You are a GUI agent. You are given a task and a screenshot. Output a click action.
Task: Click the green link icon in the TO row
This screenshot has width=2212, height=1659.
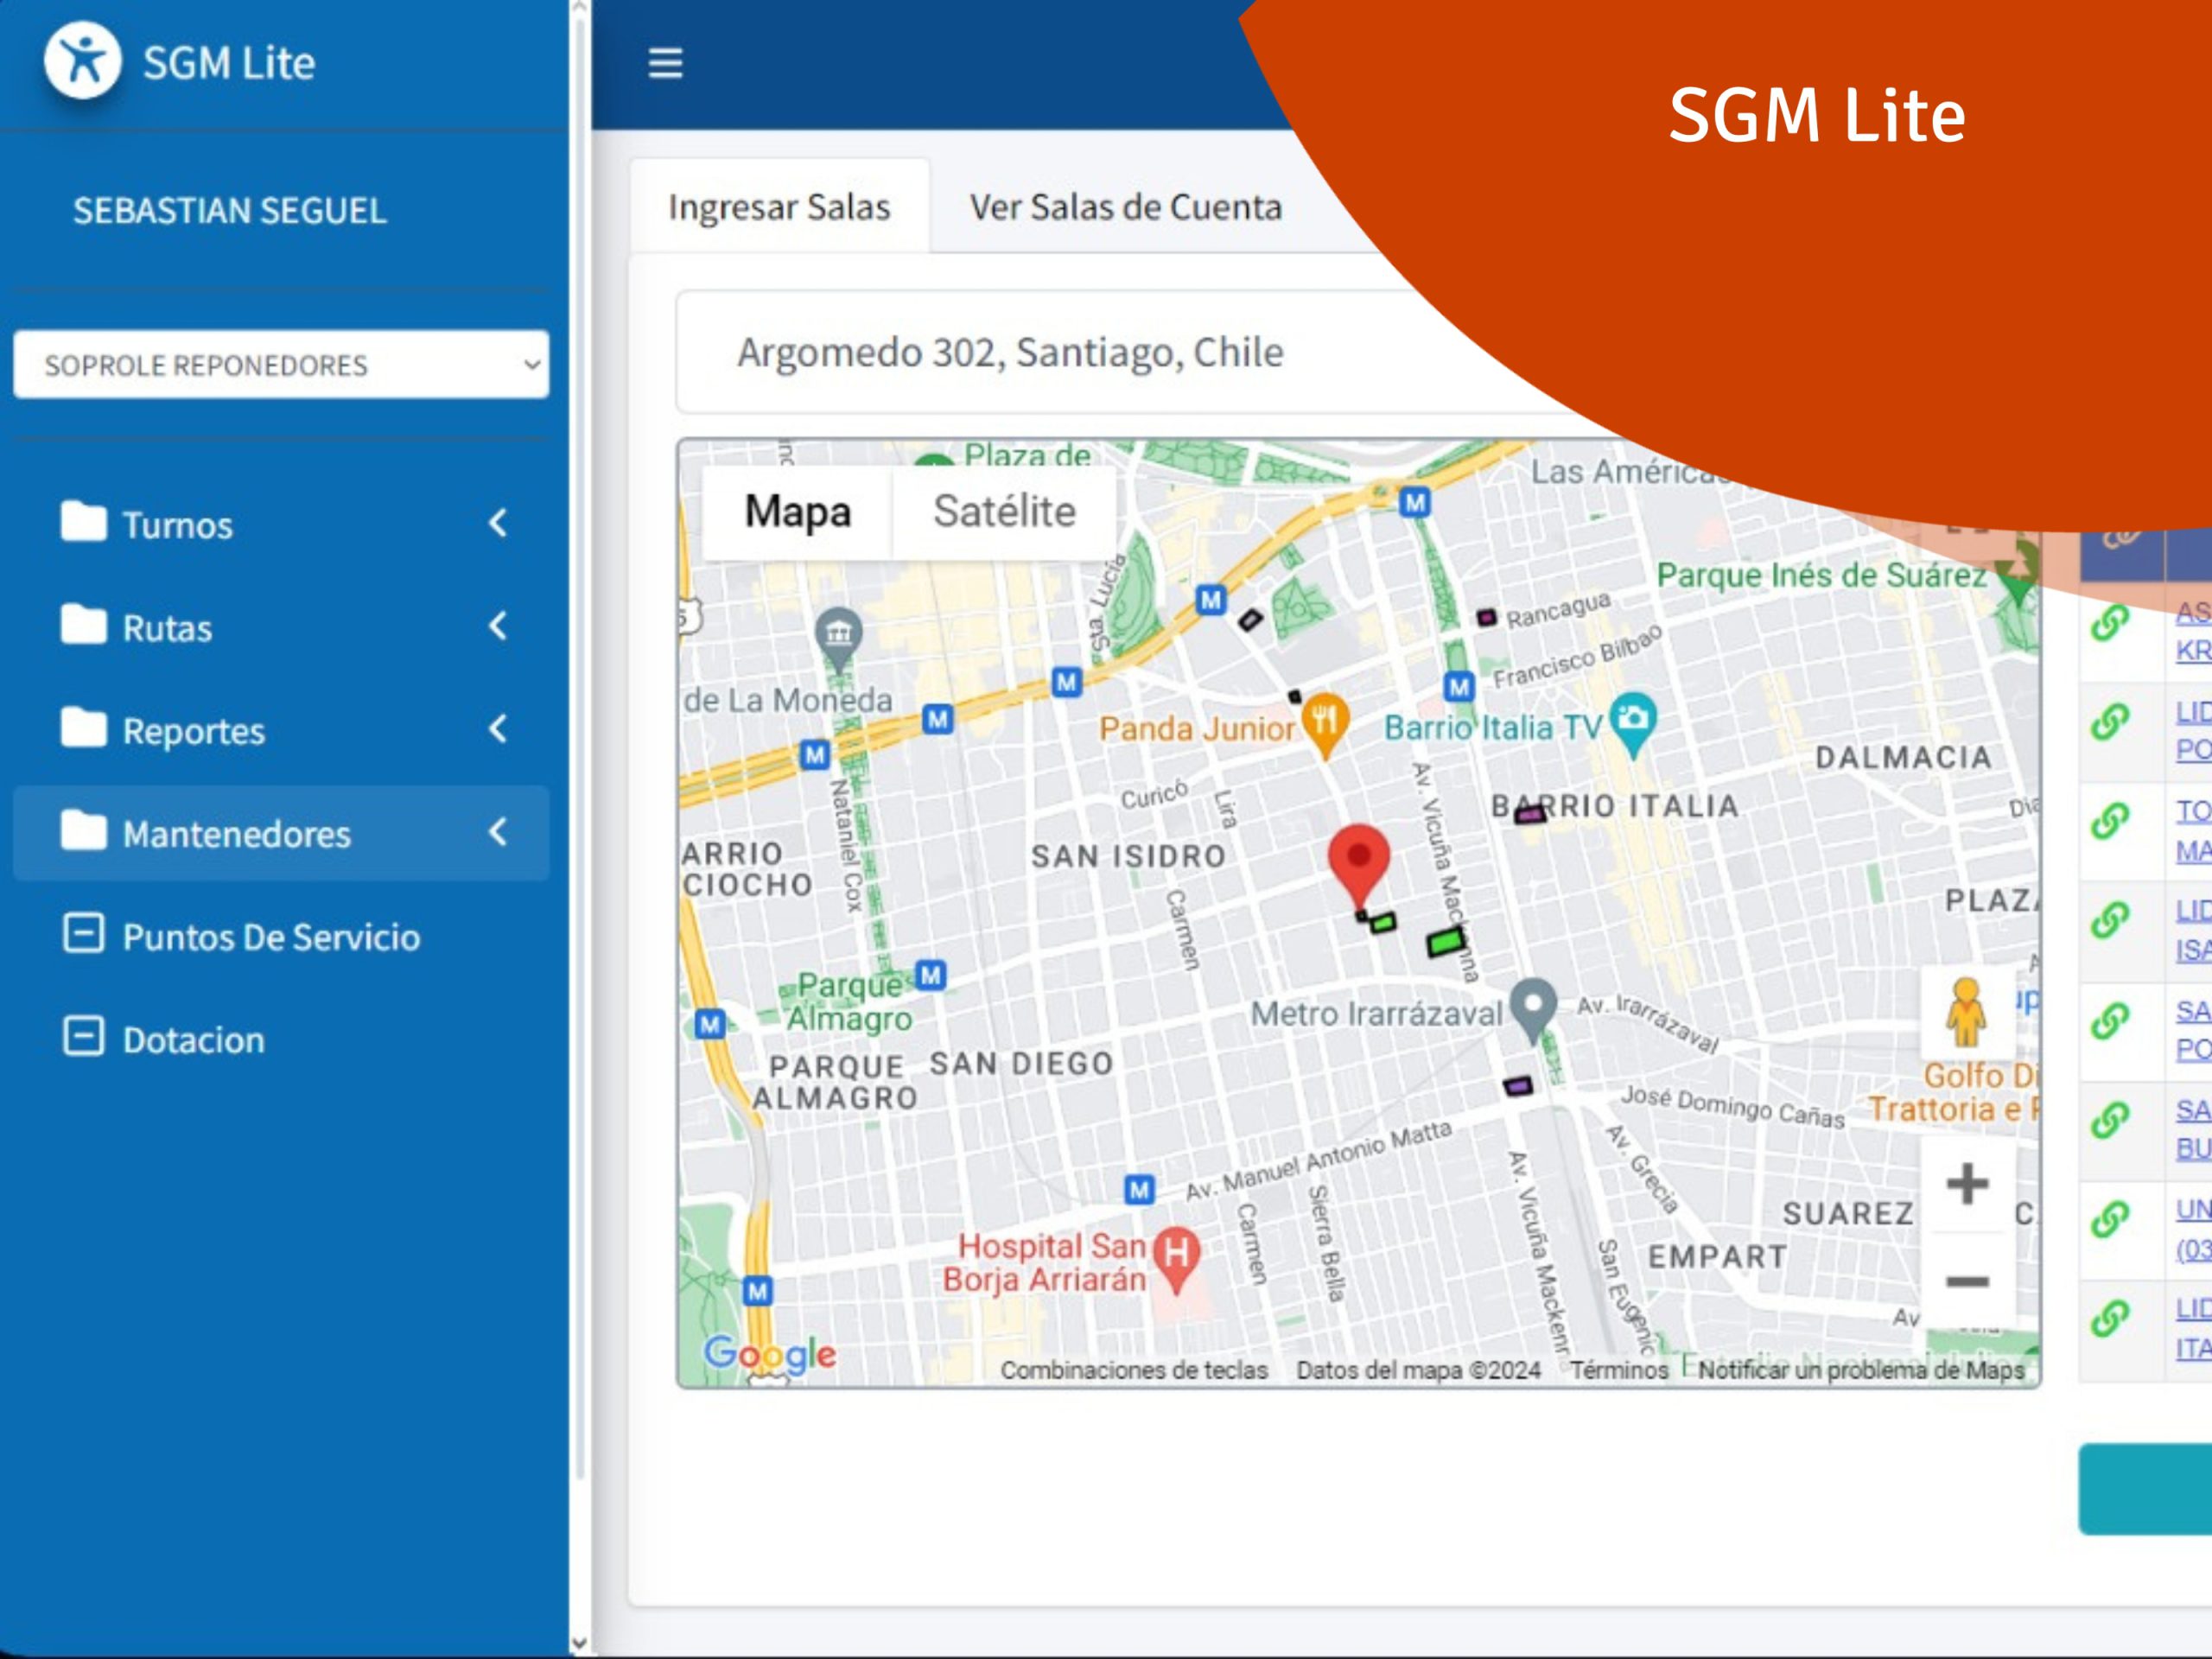(2110, 821)
